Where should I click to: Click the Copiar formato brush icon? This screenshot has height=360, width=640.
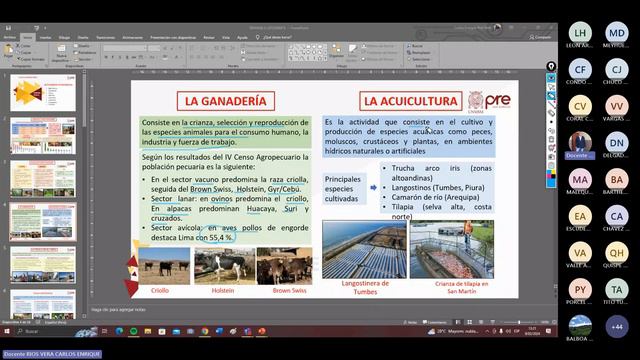point(18,59)
